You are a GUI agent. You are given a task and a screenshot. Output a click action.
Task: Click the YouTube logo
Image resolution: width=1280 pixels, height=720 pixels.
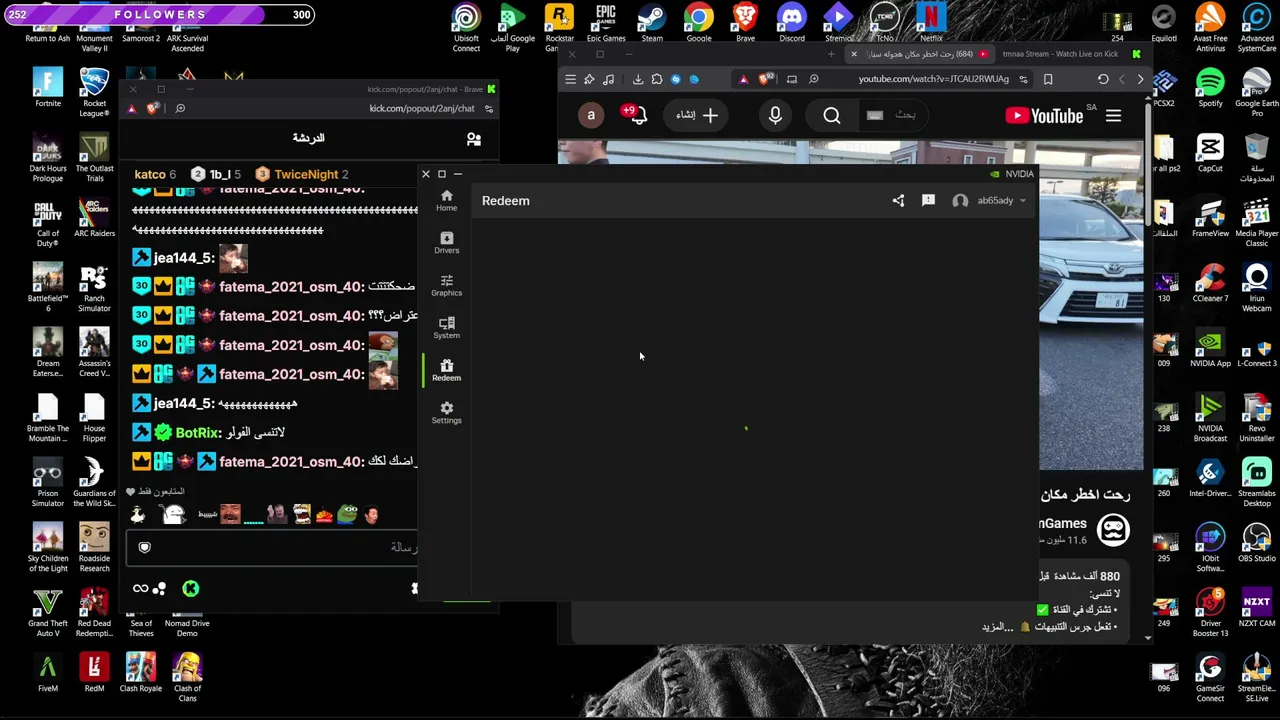[1044, 116]
